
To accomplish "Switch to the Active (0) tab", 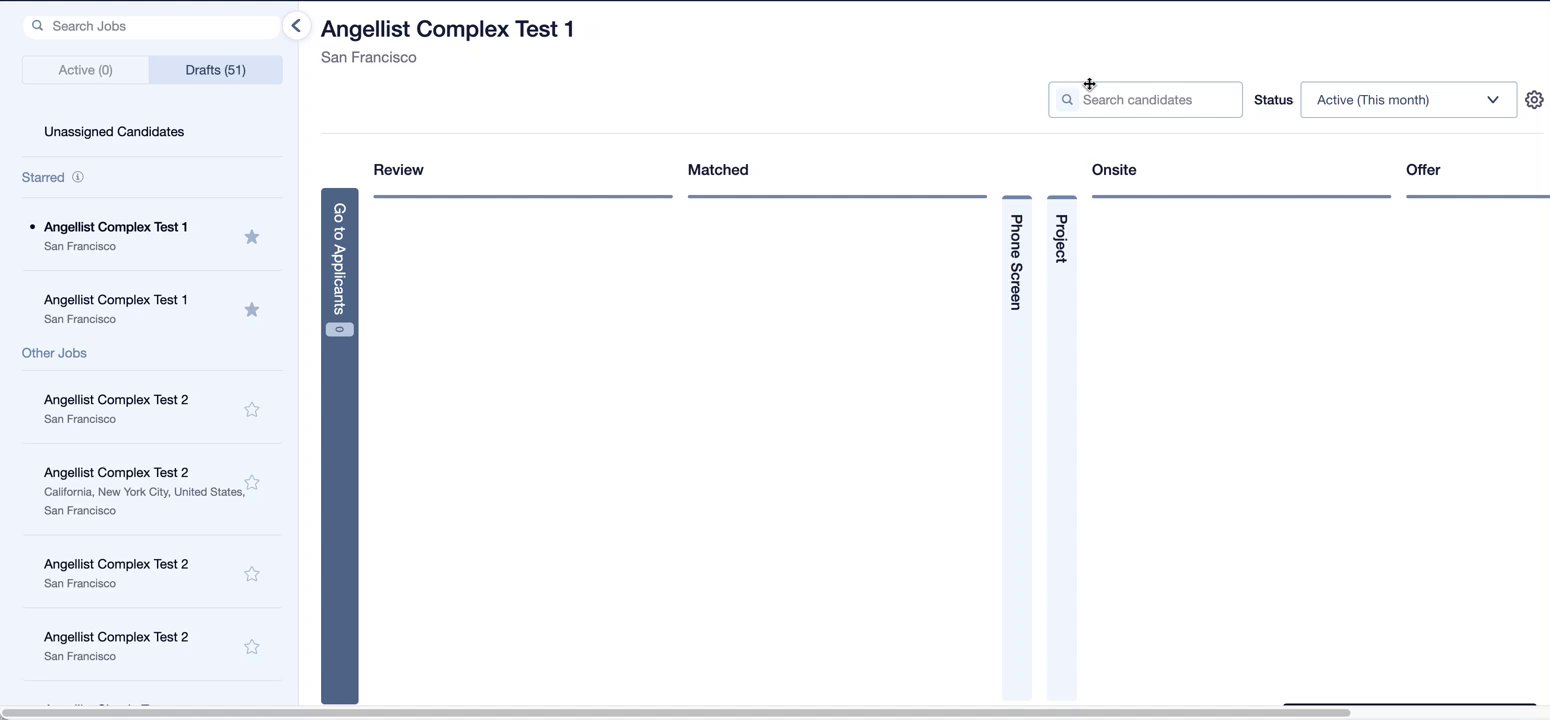I will pos(86,70).
